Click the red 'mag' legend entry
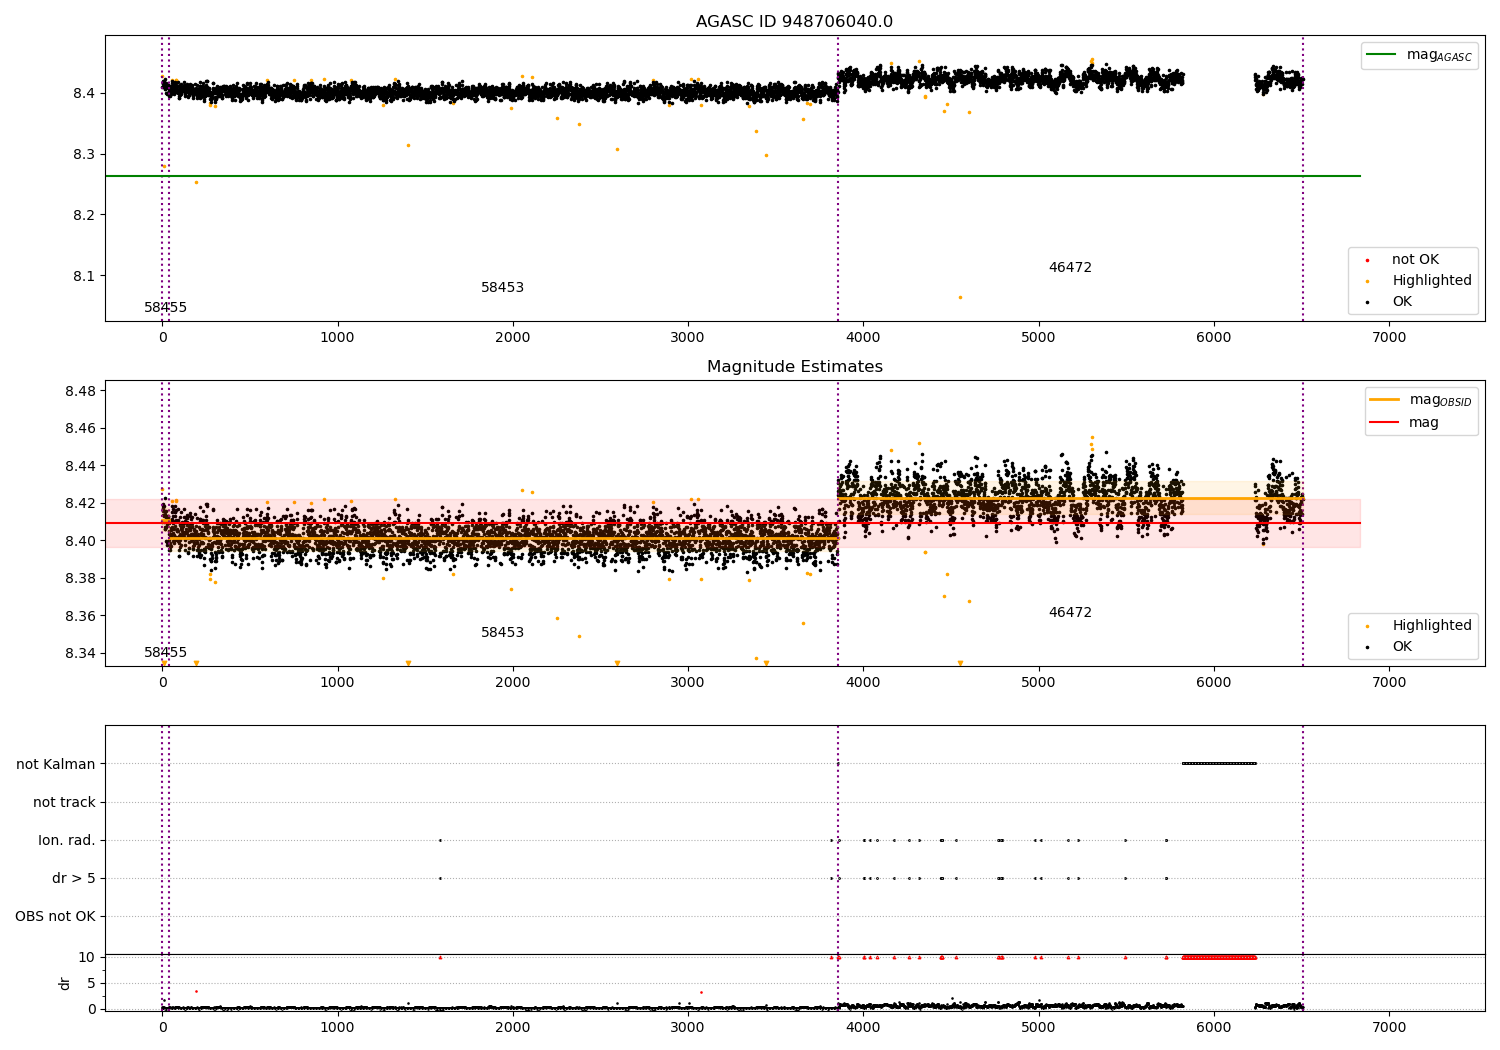 1404,422
